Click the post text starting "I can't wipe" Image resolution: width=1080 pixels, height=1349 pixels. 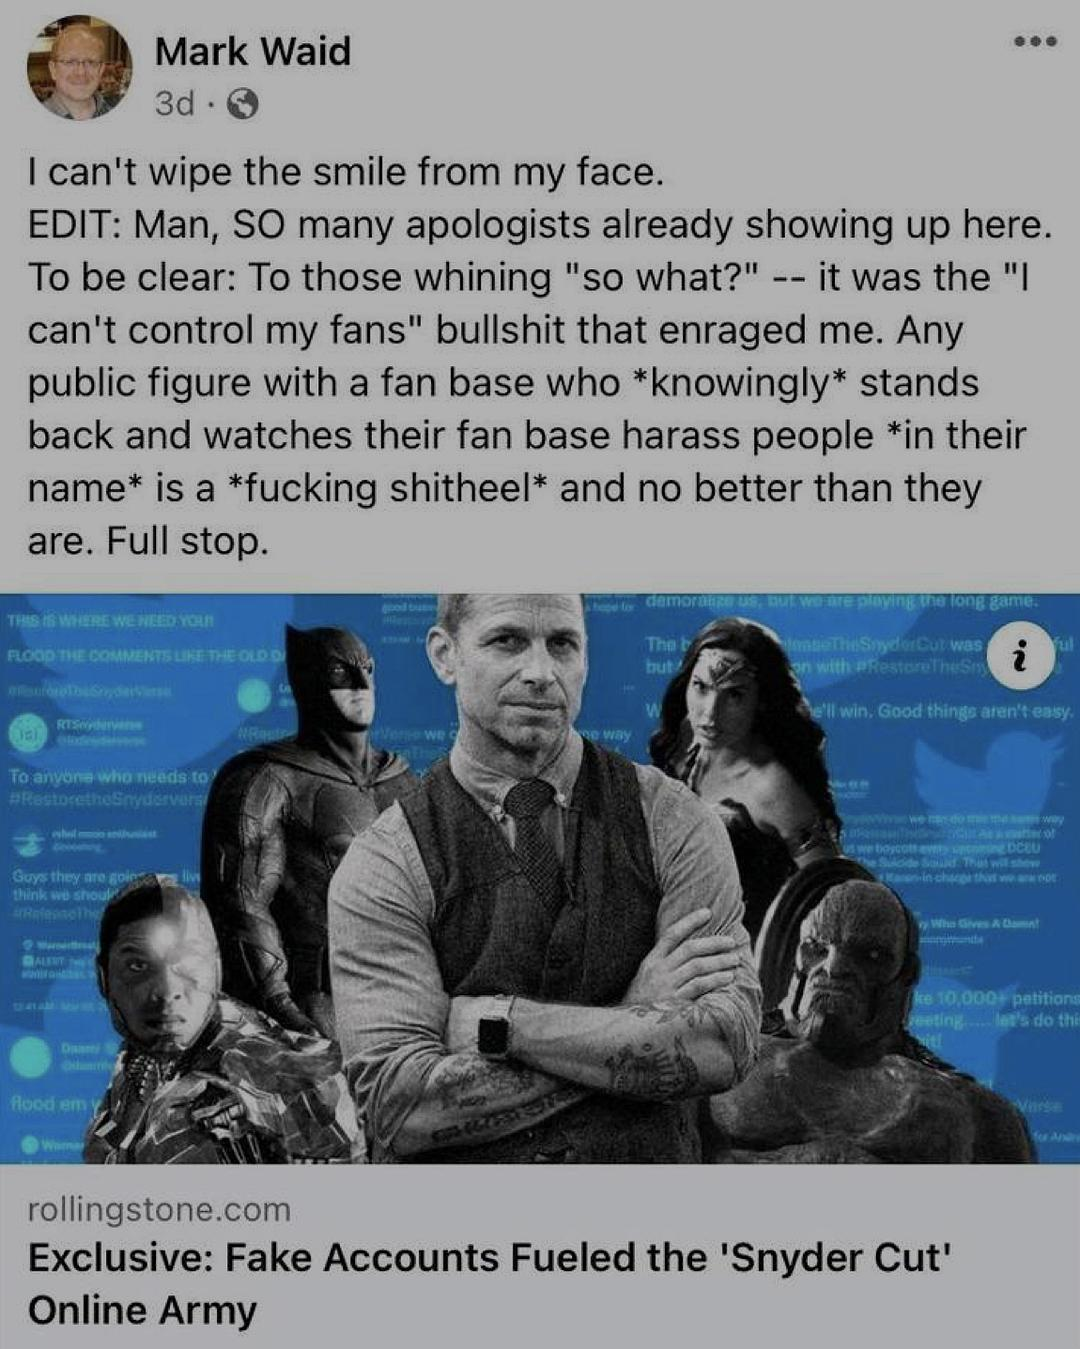tap(346, 172)
